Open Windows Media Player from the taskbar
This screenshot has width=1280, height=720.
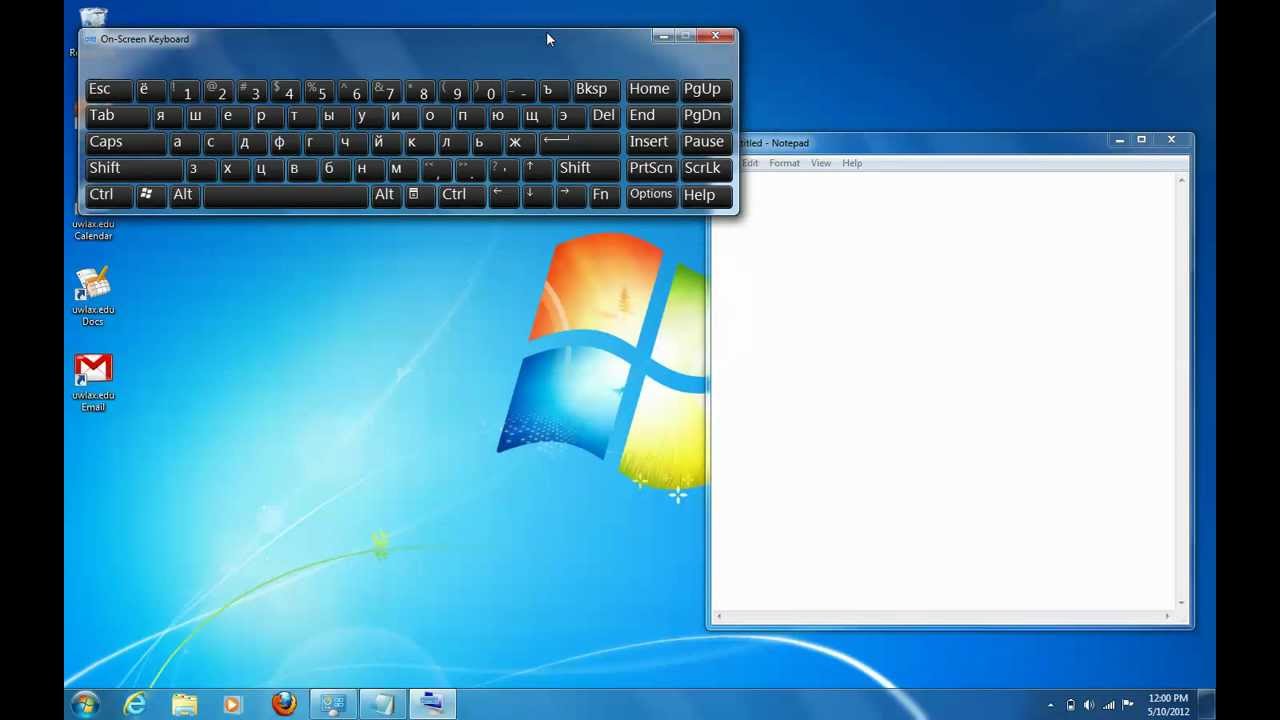(233, 704)
